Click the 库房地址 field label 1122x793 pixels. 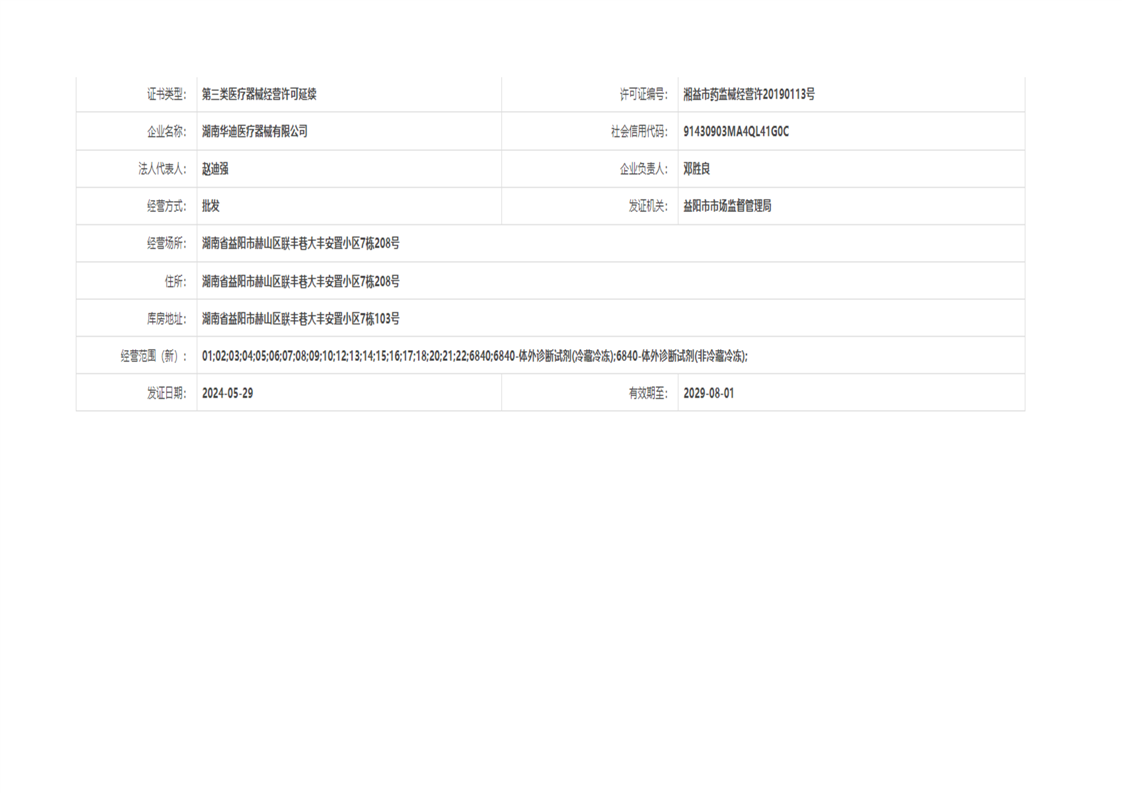point(166,318)
